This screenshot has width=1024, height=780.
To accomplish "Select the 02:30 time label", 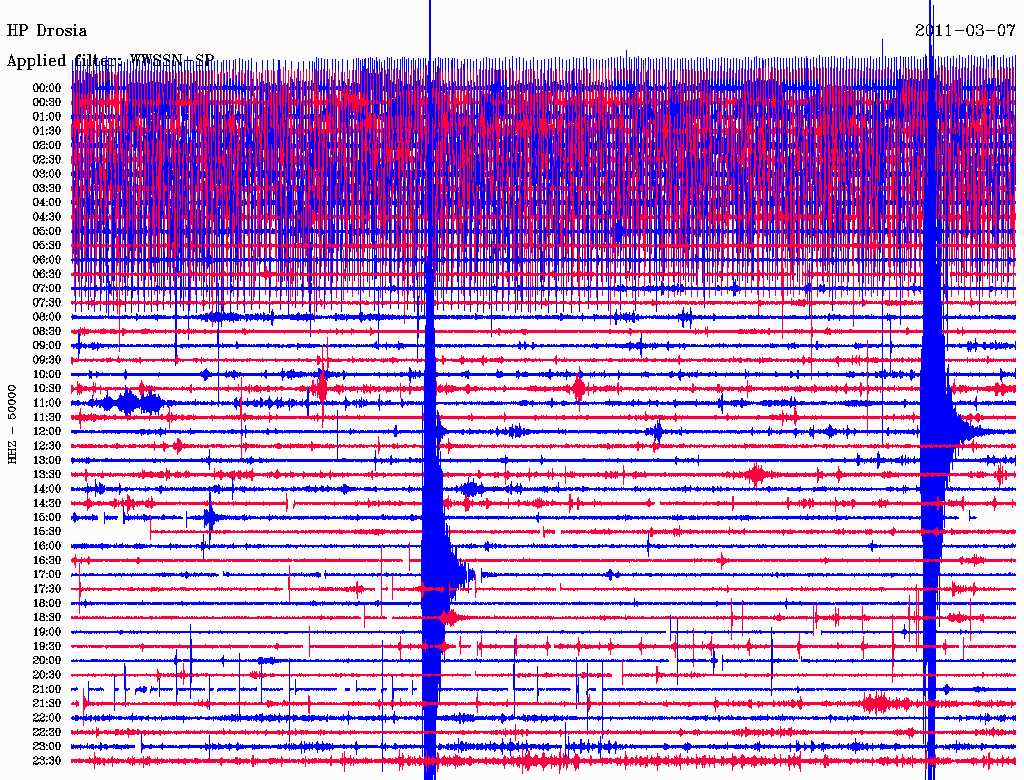I will 47,159.
